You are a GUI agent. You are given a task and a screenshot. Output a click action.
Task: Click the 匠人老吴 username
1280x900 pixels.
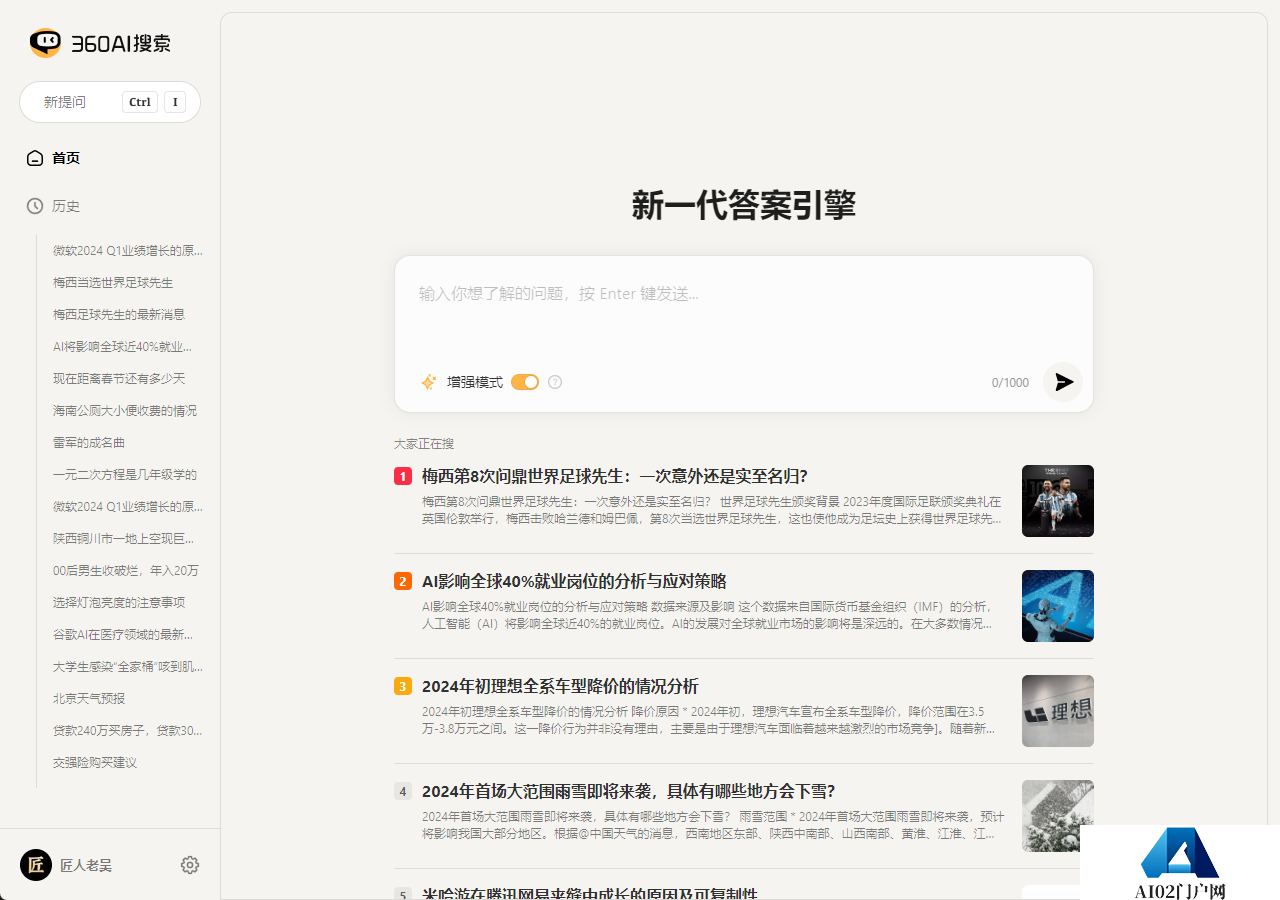click(x=86, y=865)
